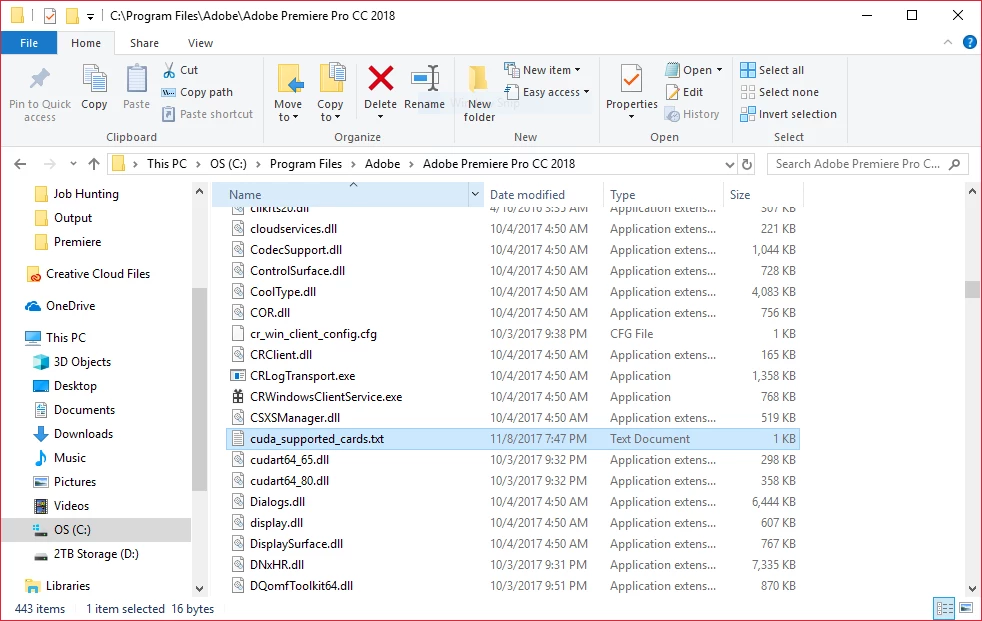The width and height of the screenshot is (982, 621).
Task: Expand Program Files breadcrumb chevron
Action: point(353,164)
